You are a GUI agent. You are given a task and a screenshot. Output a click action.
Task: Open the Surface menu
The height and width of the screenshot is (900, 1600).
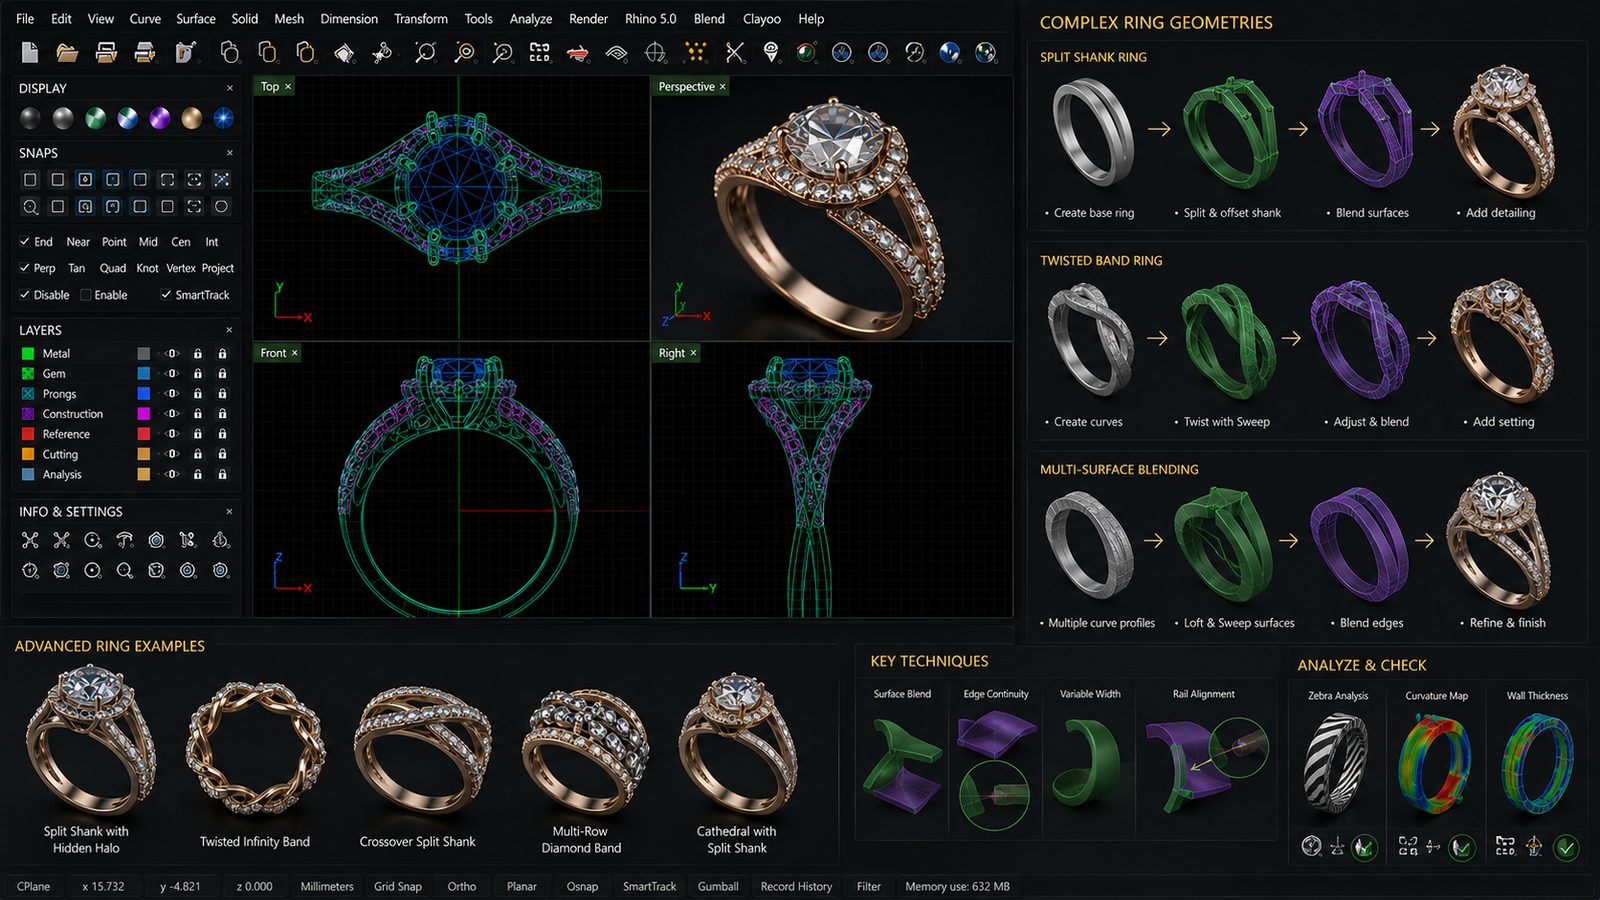pyautogui.click(x=196, y=19)
